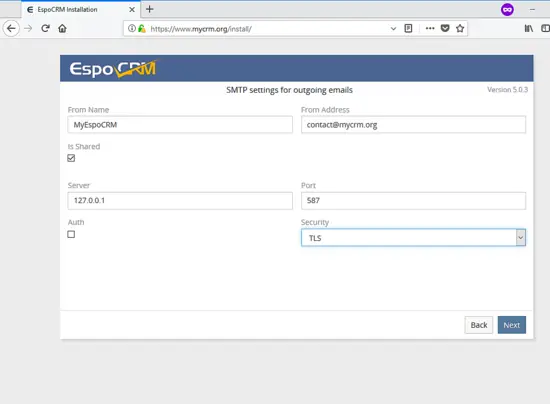
Task: Close the EspoCRM Installation tab
Action: 132,9
